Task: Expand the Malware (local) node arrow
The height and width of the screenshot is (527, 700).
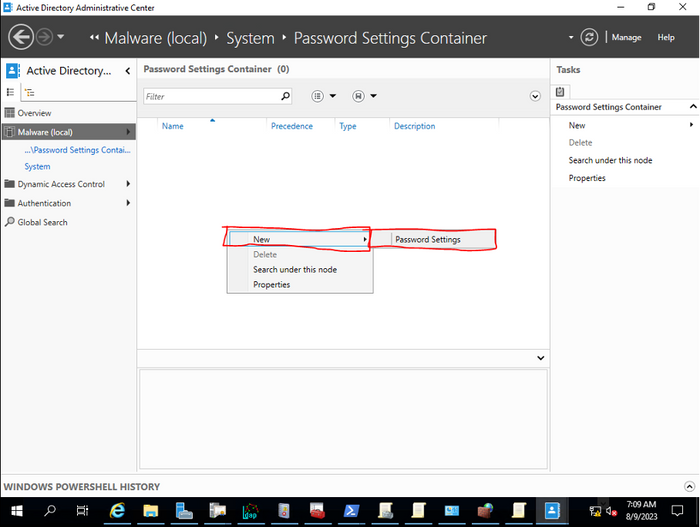Action: [x=128, y=132]
